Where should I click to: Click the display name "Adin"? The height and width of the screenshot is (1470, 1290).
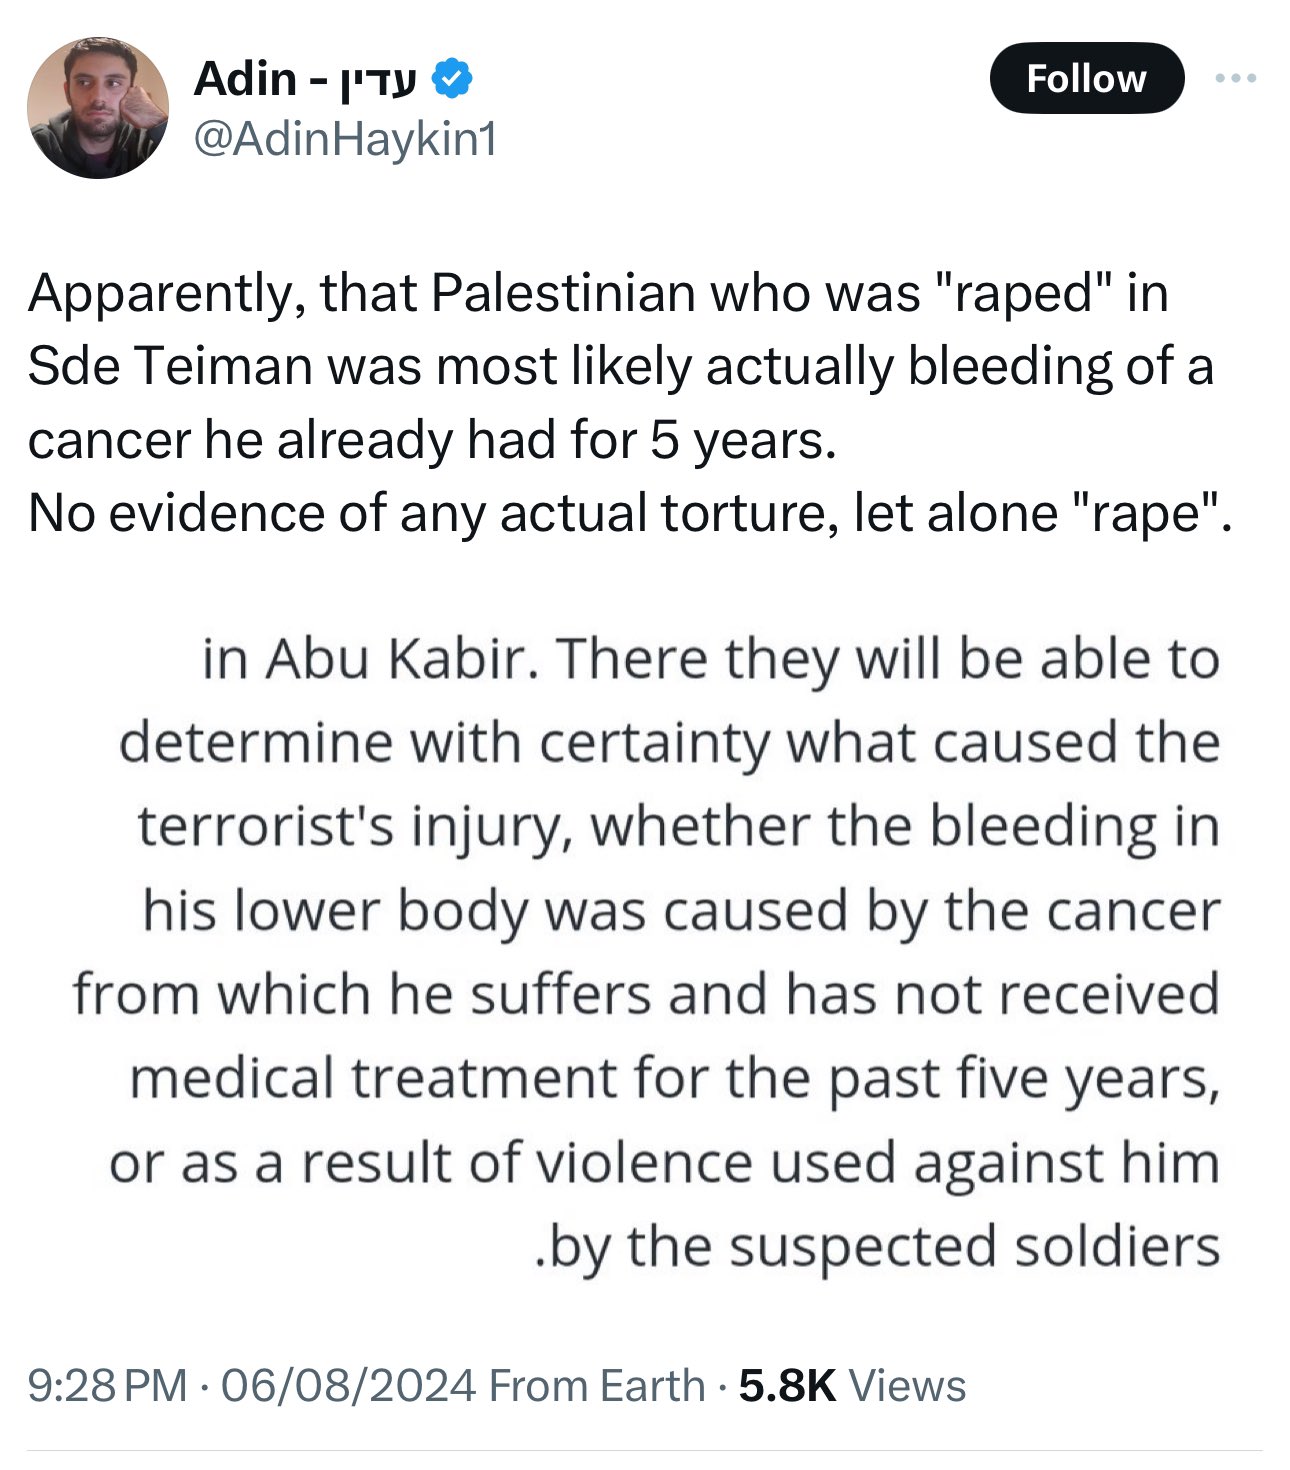[x=245, y=78]
